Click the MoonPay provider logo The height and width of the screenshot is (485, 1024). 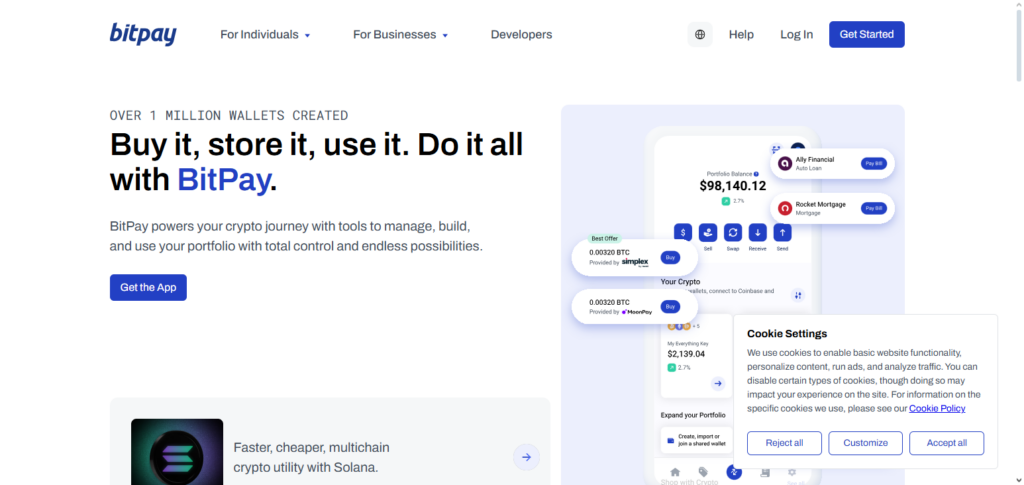tap(637, 312)
